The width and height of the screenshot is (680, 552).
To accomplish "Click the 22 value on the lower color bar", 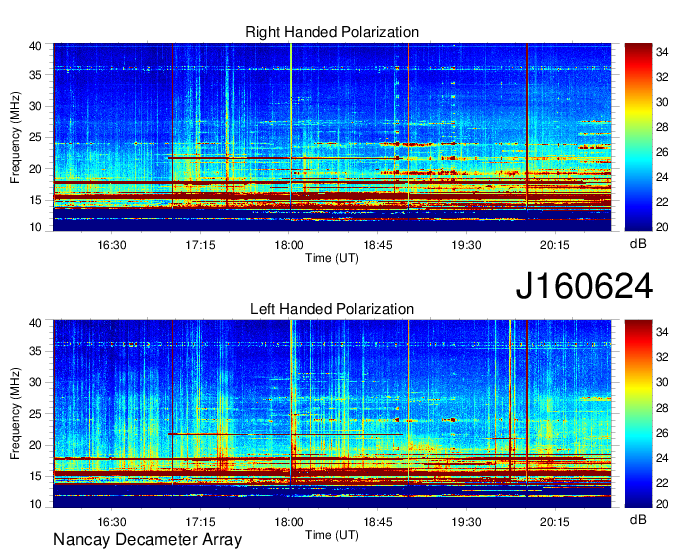I will pos(662,483).
